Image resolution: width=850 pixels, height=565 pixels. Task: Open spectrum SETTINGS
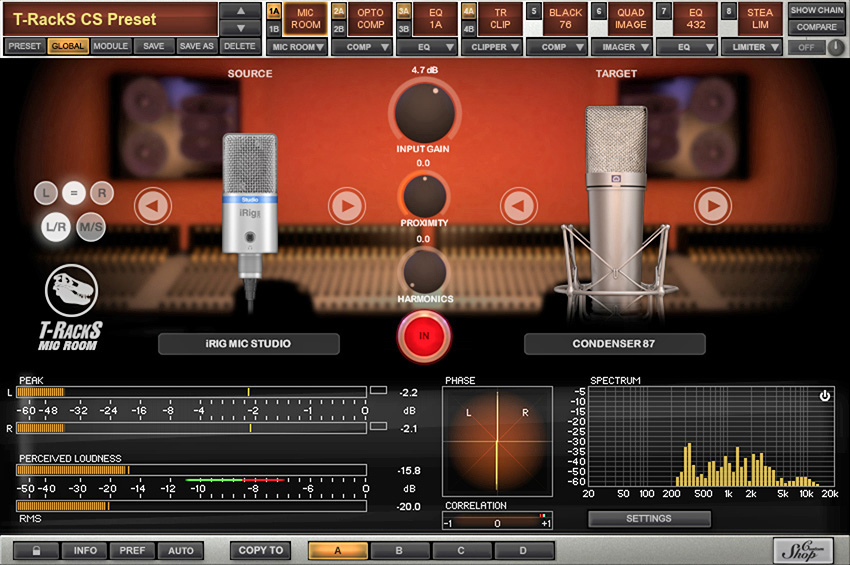[649, 519]
